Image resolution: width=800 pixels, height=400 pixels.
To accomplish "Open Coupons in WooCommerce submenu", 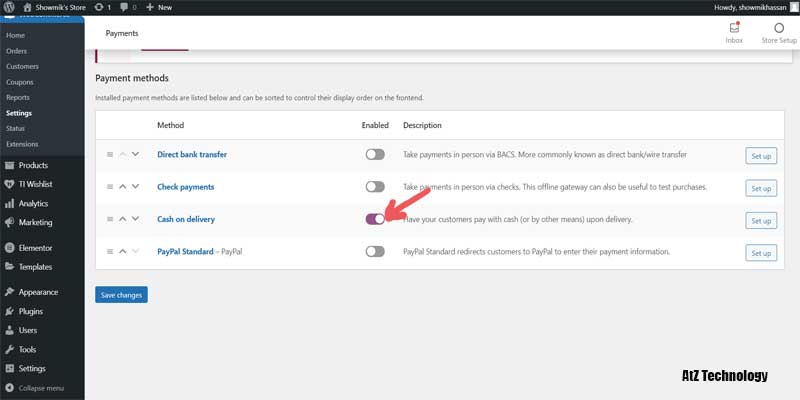I will pyautogui.click(x=22, y=82).
